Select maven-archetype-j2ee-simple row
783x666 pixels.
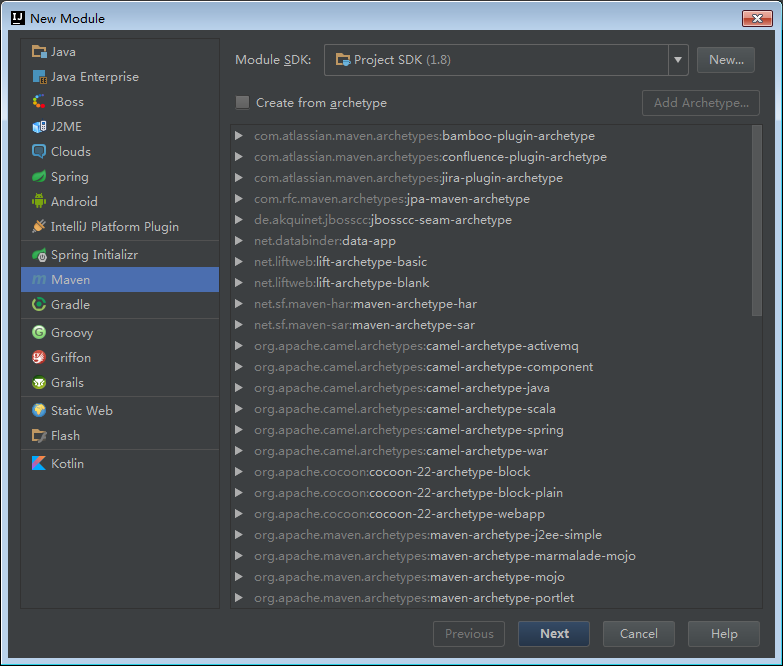tap(491, 534)
